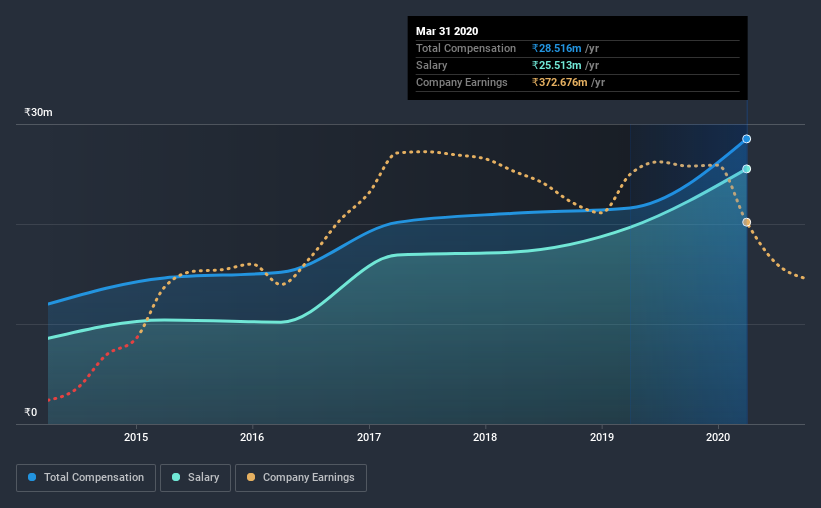Click the ₹28.516m total compensation value
Viewport: 821px width, 508px height.
(557, 48)
